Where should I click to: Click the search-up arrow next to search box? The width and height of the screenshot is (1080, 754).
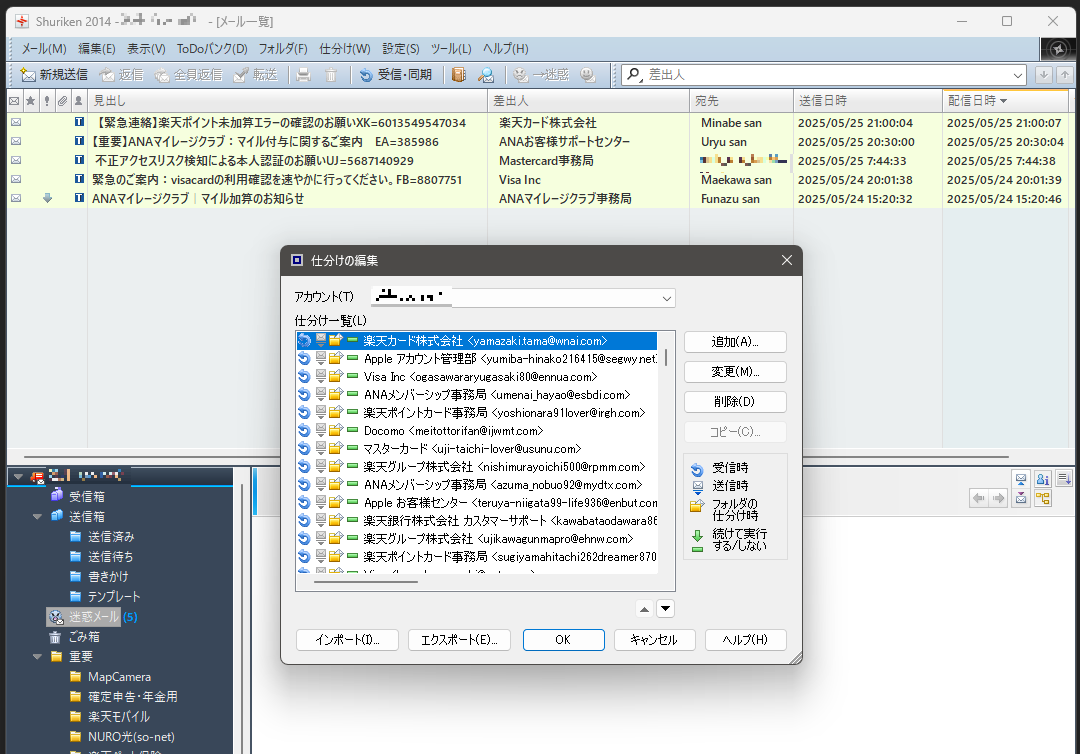coord(1065,75)
